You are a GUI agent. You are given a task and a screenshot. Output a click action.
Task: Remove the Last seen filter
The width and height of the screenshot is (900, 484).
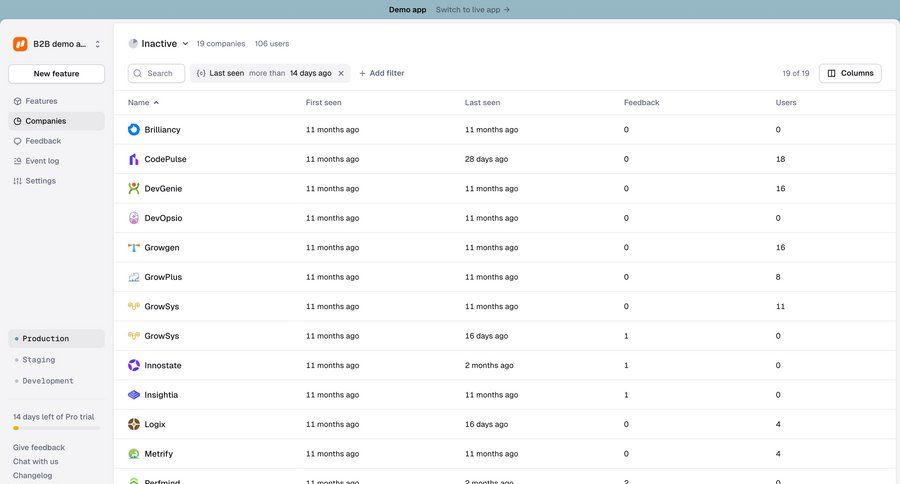[341, 73]
